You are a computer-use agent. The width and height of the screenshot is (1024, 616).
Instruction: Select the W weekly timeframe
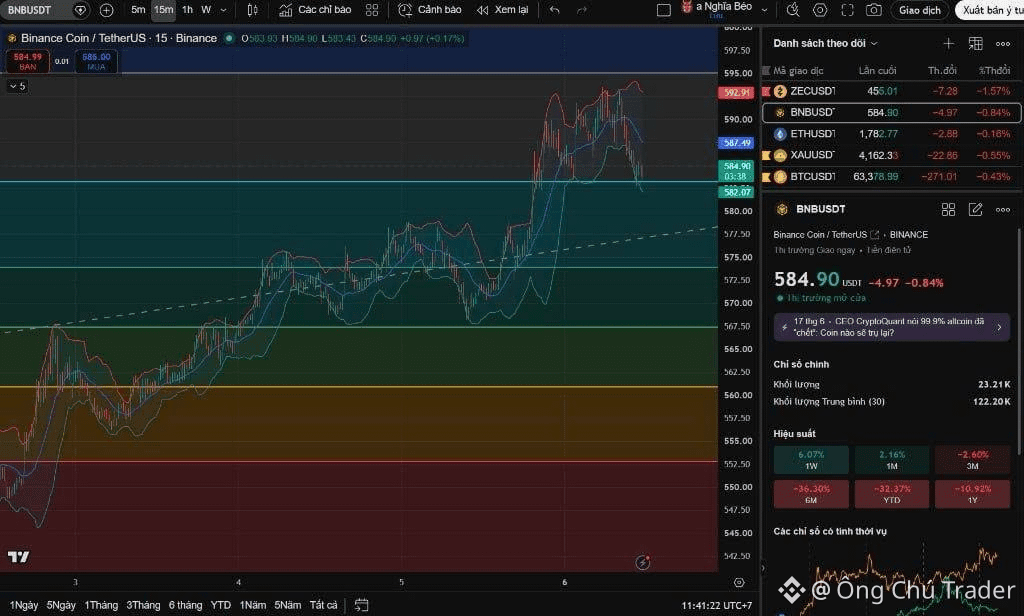(206, 10)
